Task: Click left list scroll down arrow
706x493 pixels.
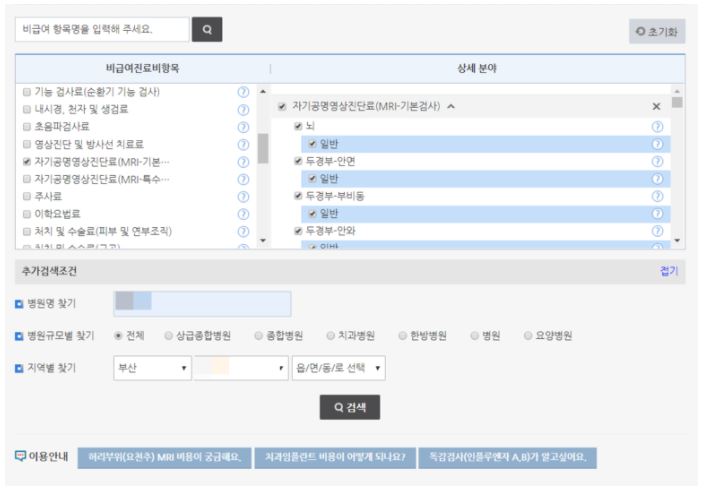Action: 263,241
